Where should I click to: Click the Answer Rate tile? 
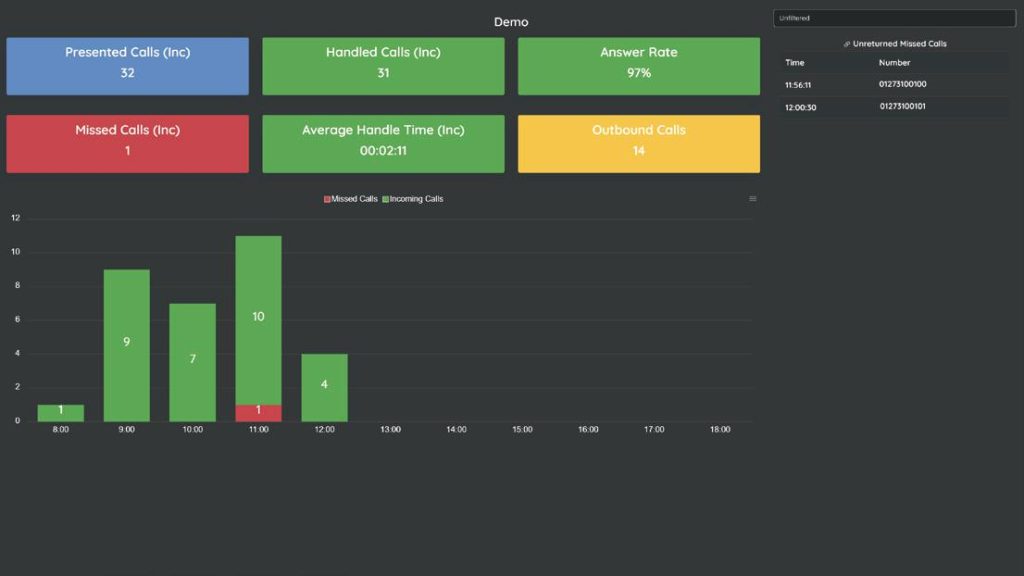click(638, 66)
